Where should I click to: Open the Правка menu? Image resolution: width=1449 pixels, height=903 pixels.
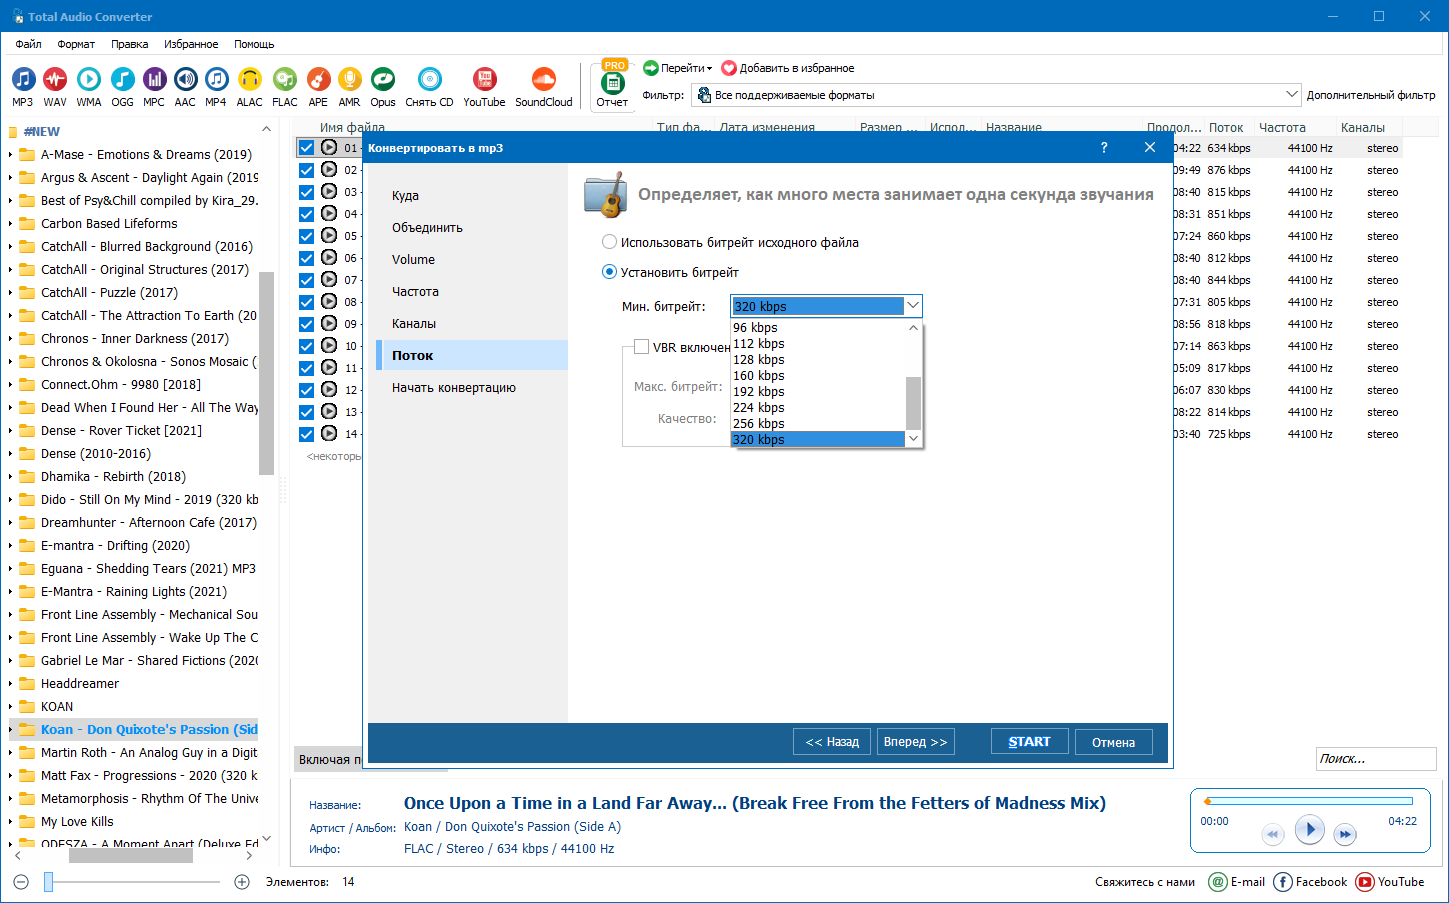[130, 44]
